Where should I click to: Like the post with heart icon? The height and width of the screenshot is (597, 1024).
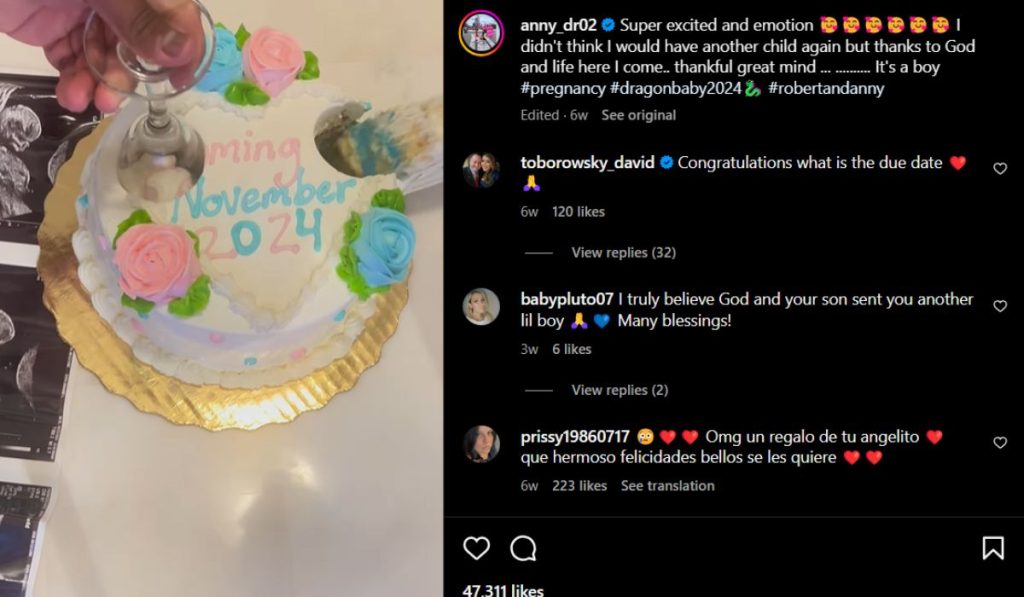tap(477, 548)
